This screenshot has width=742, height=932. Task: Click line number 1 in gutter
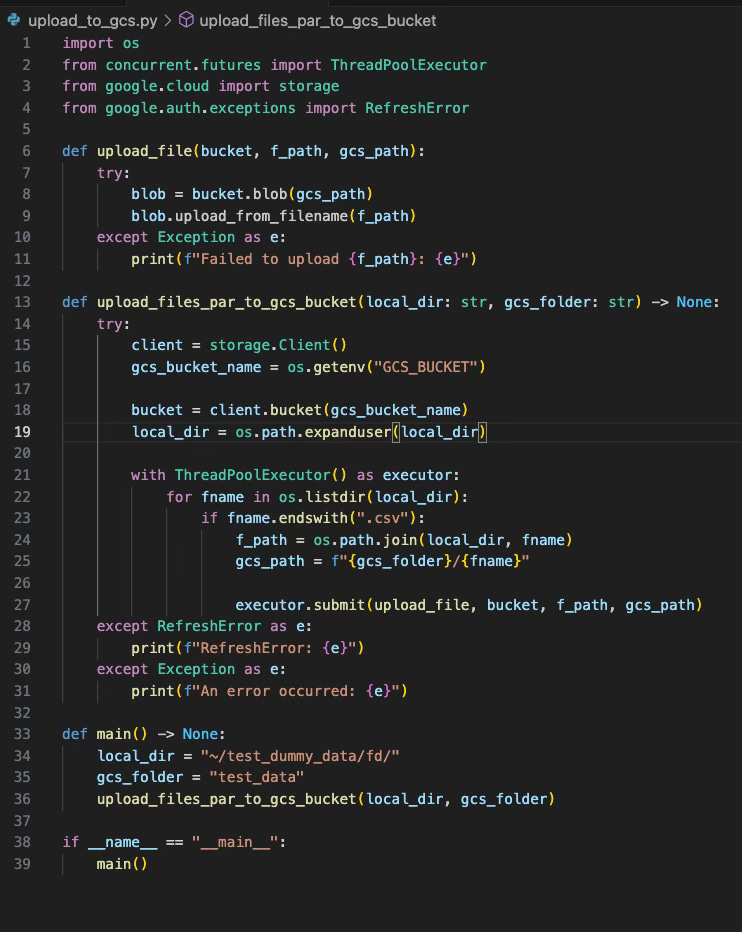coord(27,43)
